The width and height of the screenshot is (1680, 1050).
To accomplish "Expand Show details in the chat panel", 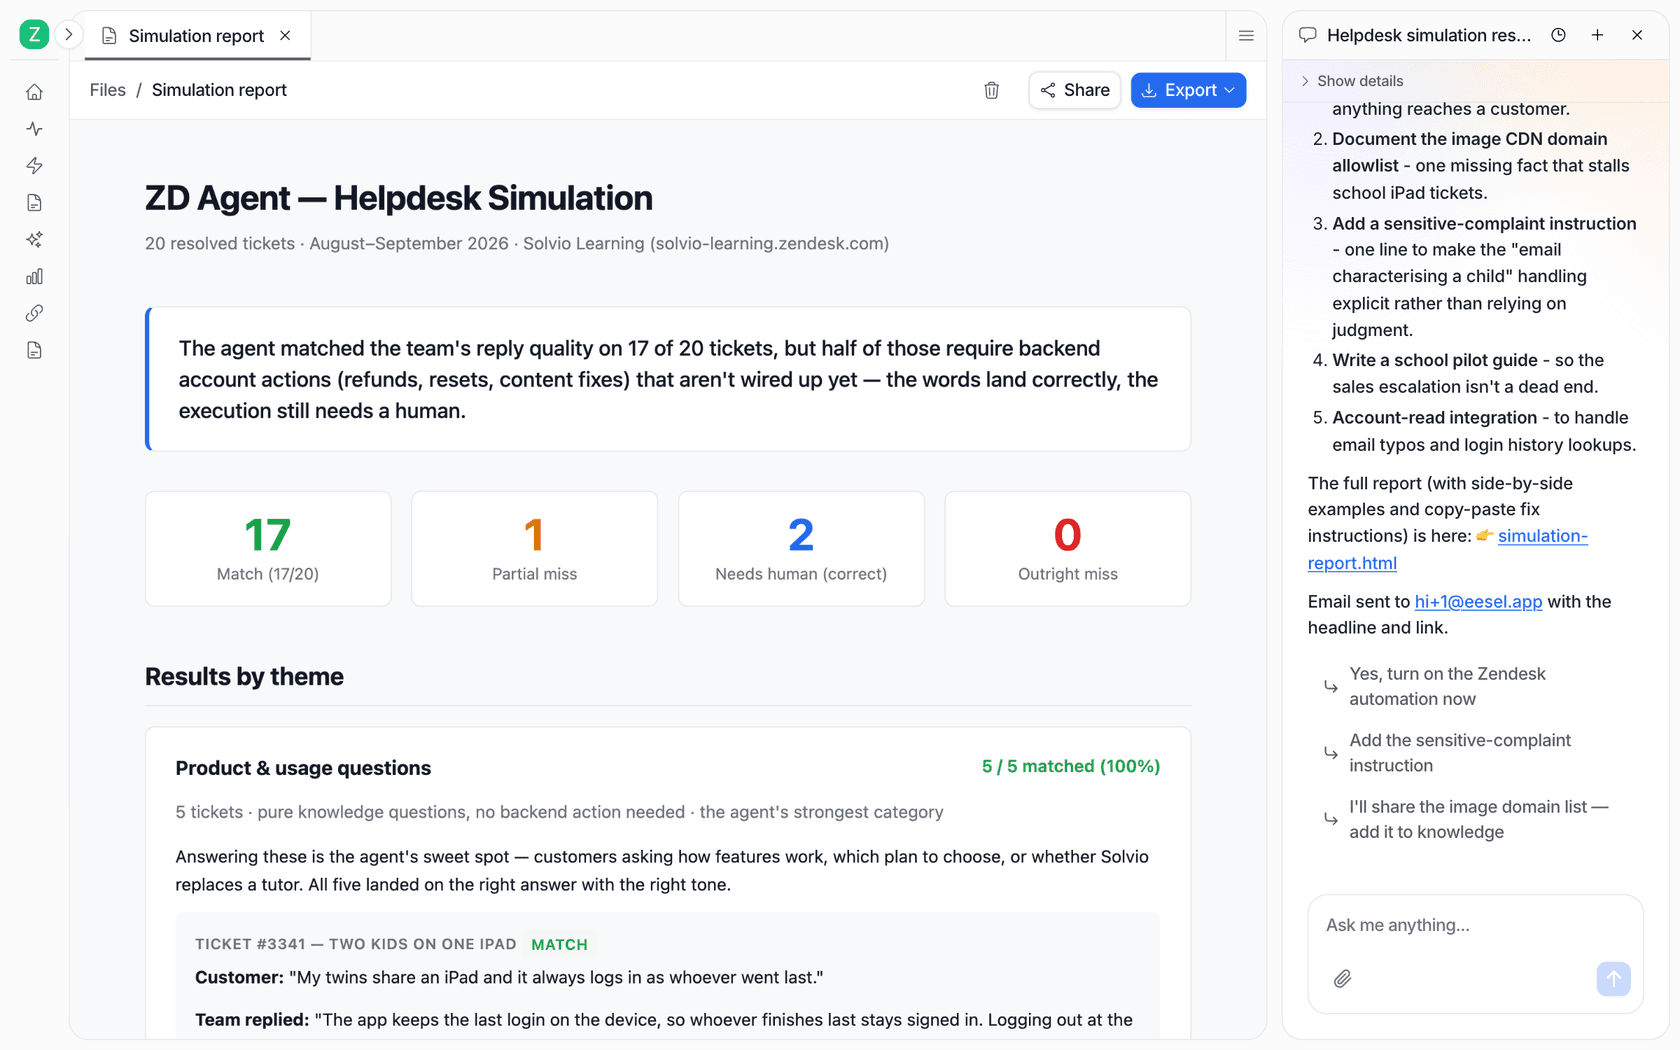I will click(1351, 81).
